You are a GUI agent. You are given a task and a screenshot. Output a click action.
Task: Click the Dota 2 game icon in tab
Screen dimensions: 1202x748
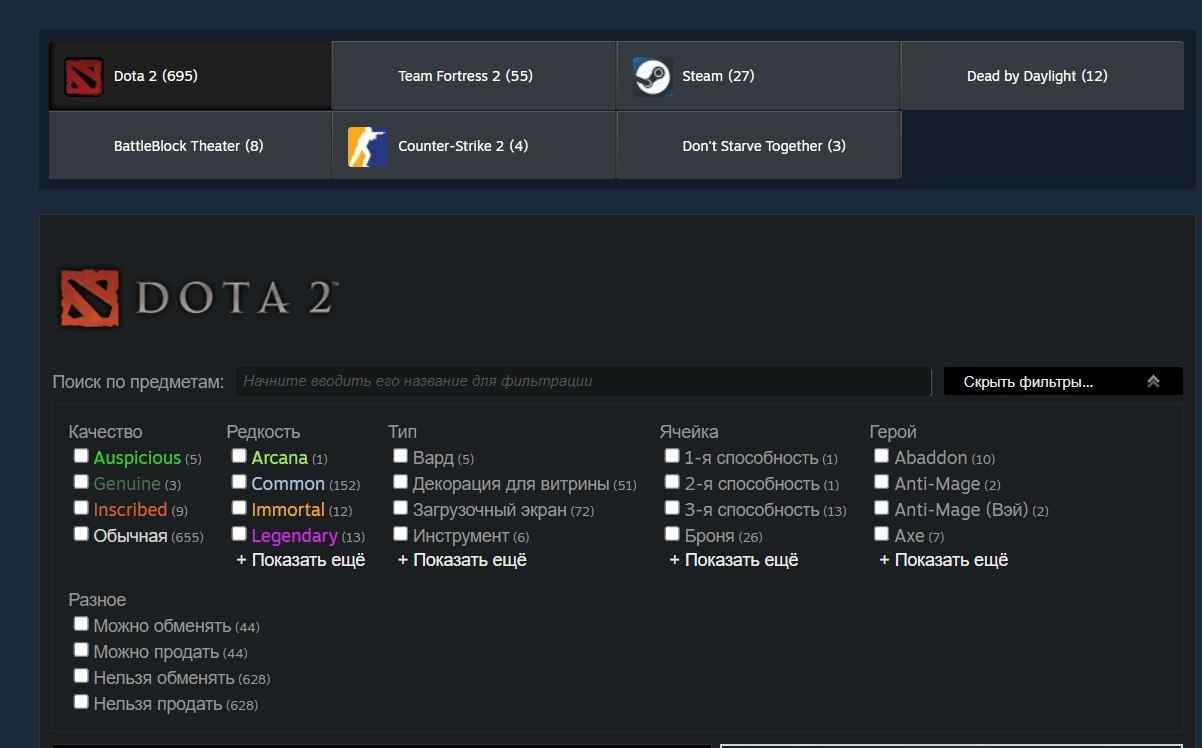tap(84, 76)
